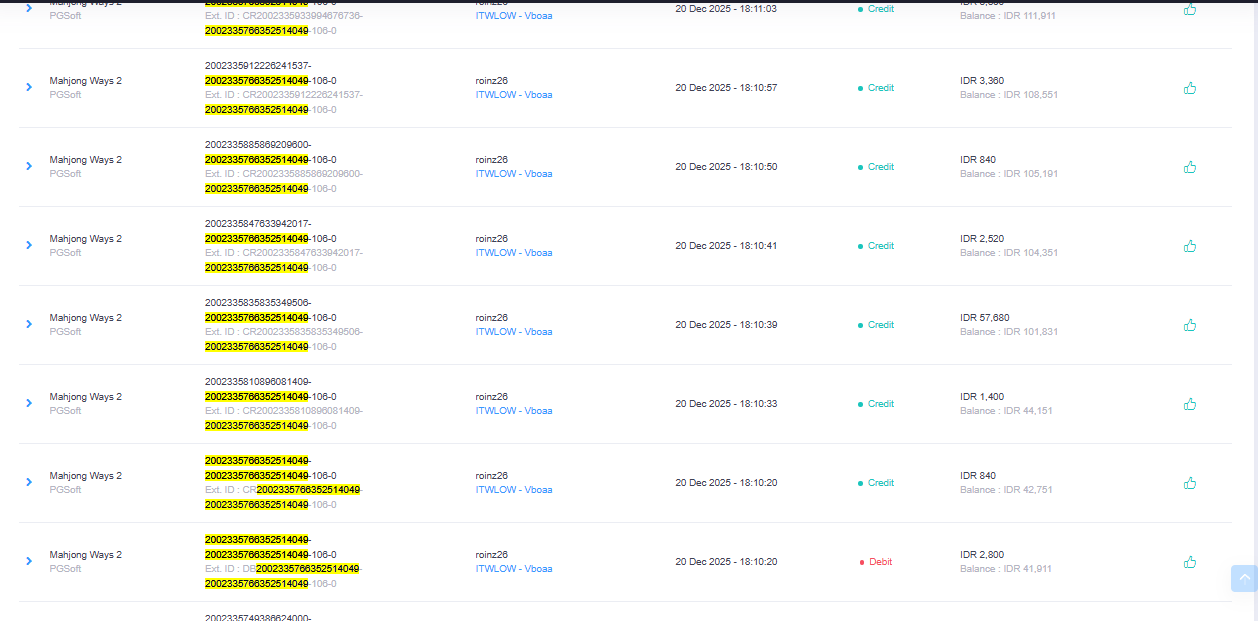Click the scroll-to-top arrow button
The image size is (1258, 621).
pos(1244,578)
